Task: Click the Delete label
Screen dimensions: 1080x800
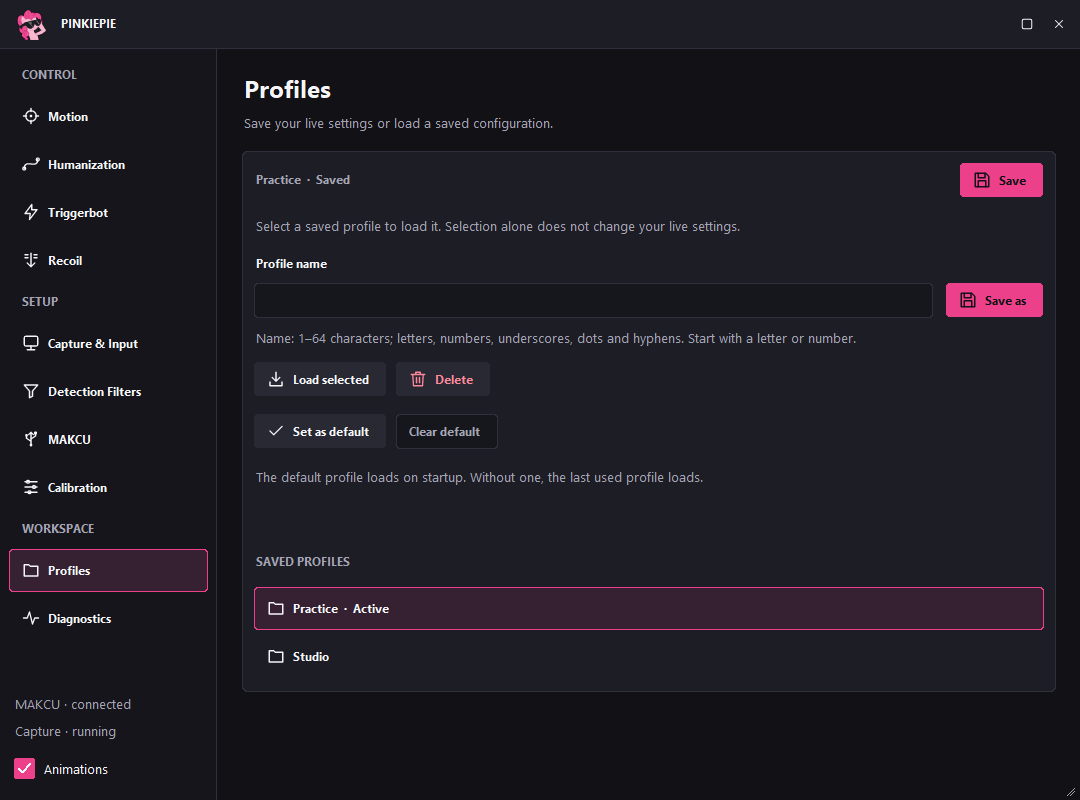Action: [x=454, y=380]
